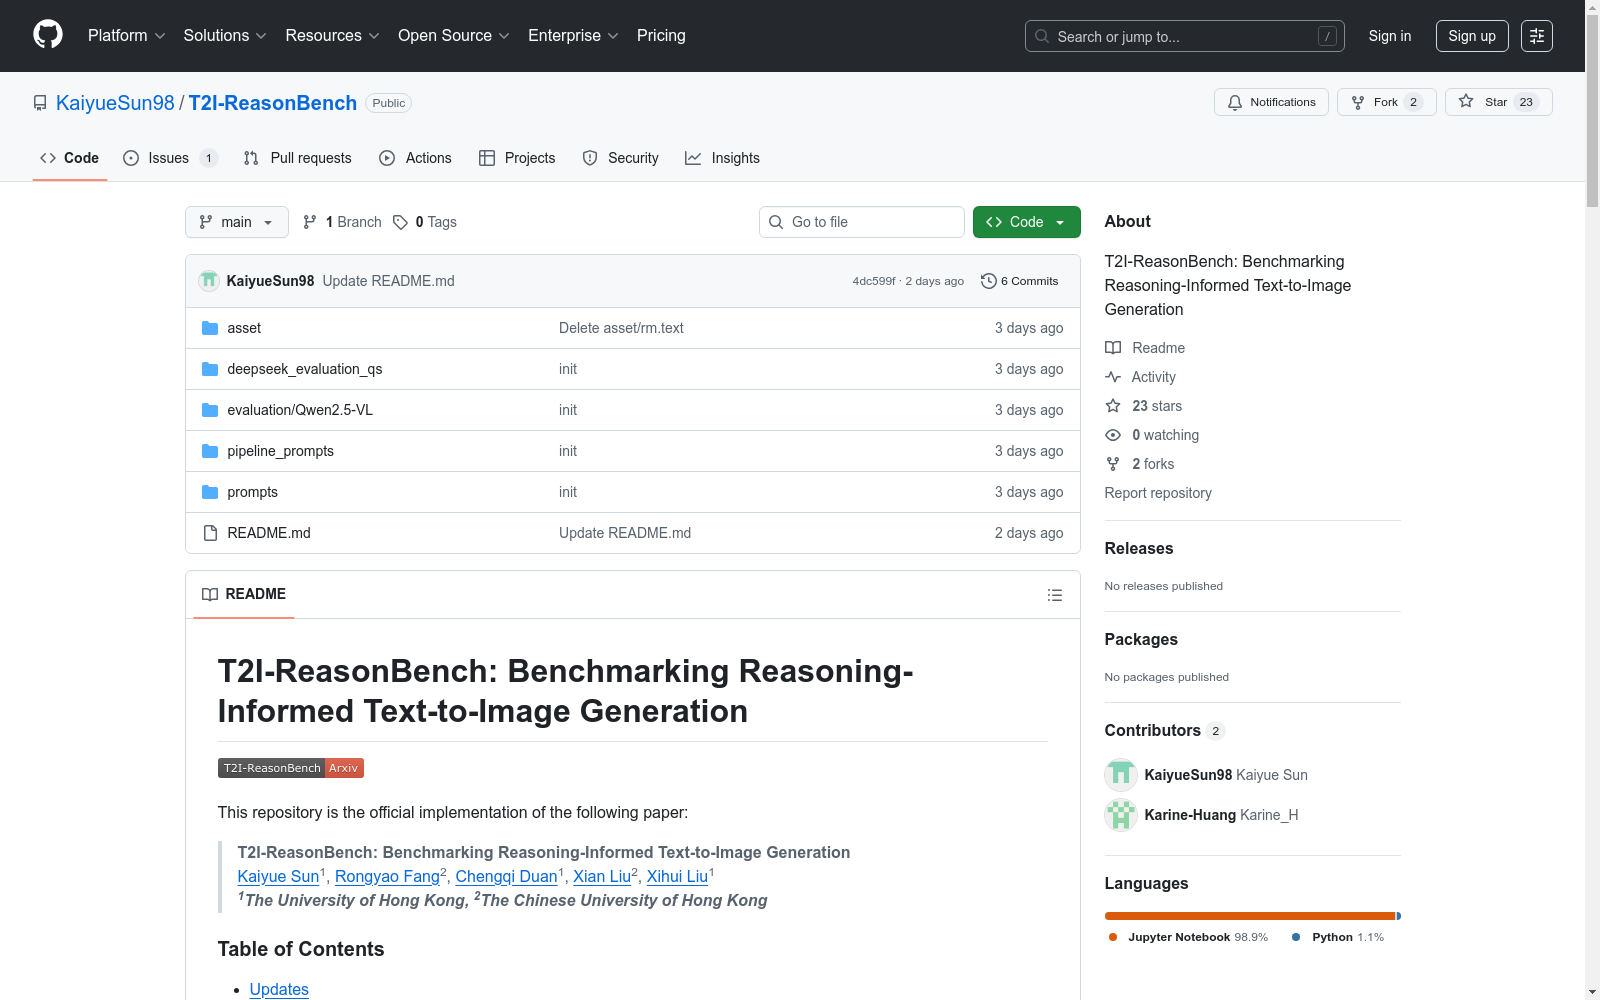Viewport: 1600px width, 1000px height.
Task: Click the repository icon before KaiyueSun98
Action: pos(40,103)
